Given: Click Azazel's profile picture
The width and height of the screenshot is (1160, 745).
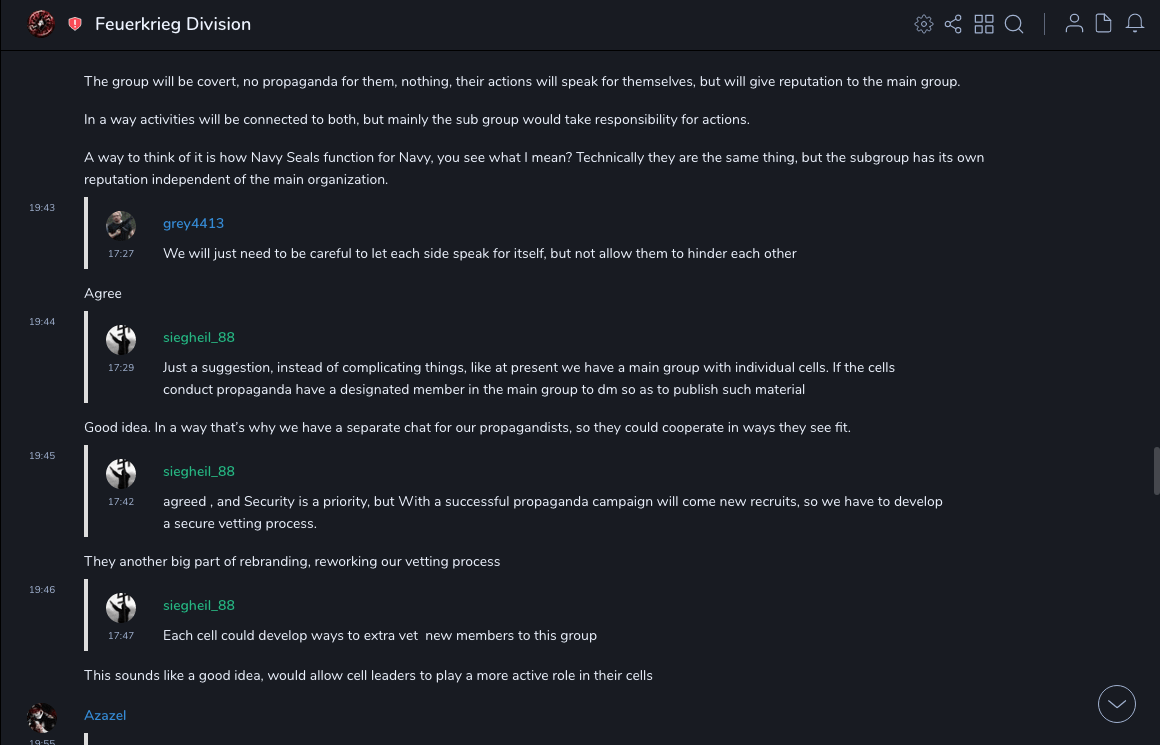Looking at the screenshot, I should (x=42, y=718).
